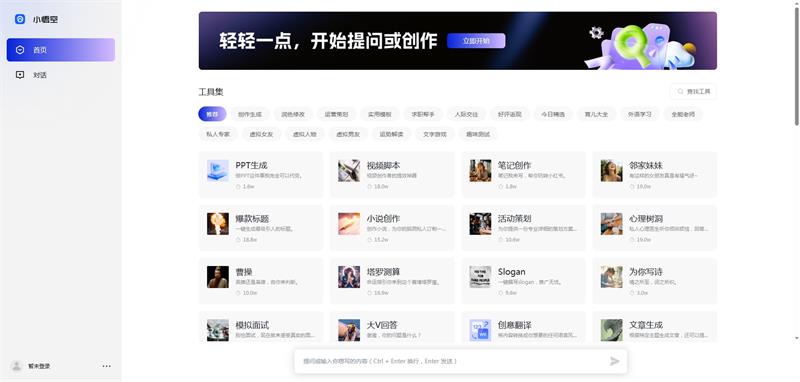Select the 外语学习 tab
This screenshot has width=800, height=382.
pos(640,114)
